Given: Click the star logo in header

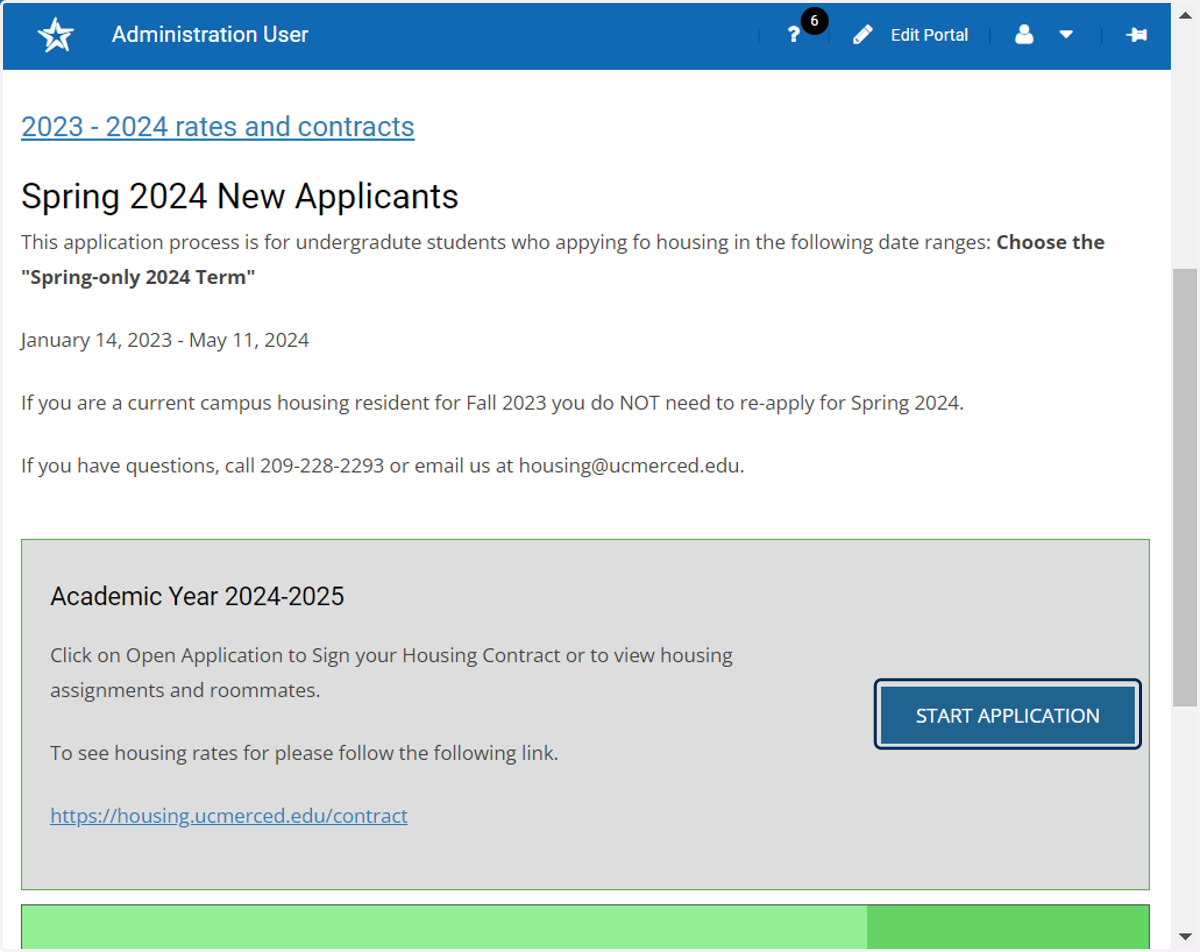Looking at the screenshot, I should tap(56, 35).
